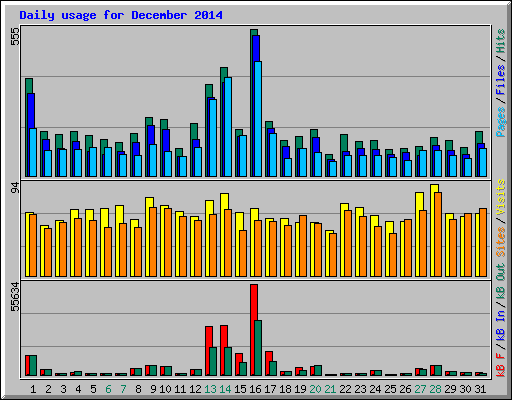The height and width of the screenshot is (400, 512).
Task: Click x-axis day label "18"
Action: click(x=285, y=389)
